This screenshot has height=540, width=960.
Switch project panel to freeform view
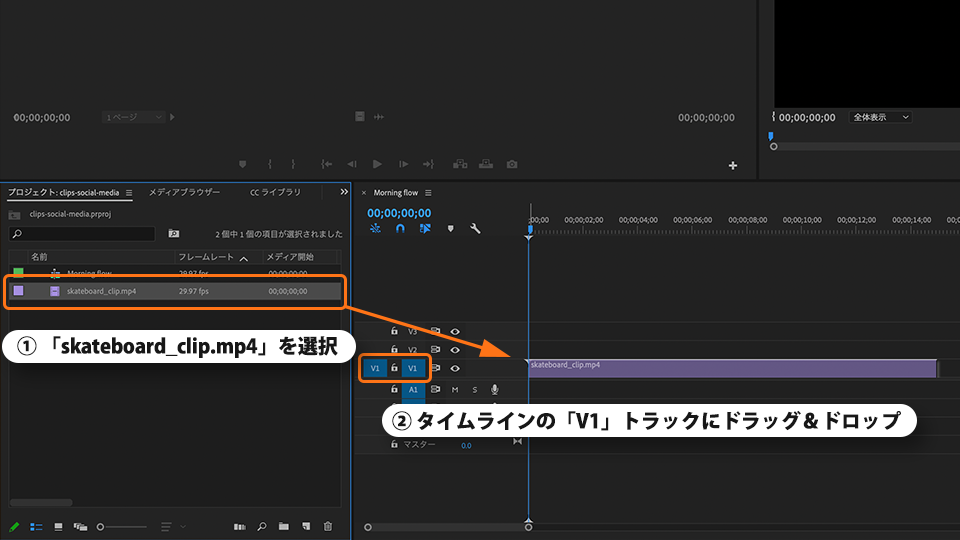[x=80, y=527]
